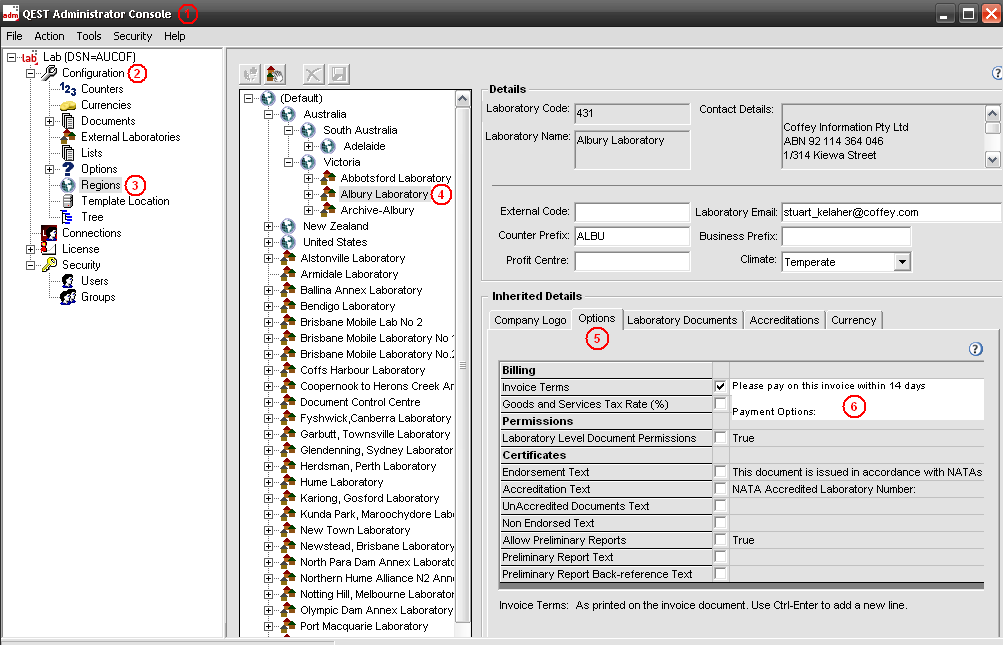1003x645 pixels.
Task: Click the External Code input field
Action: click(x=632, y=212)
